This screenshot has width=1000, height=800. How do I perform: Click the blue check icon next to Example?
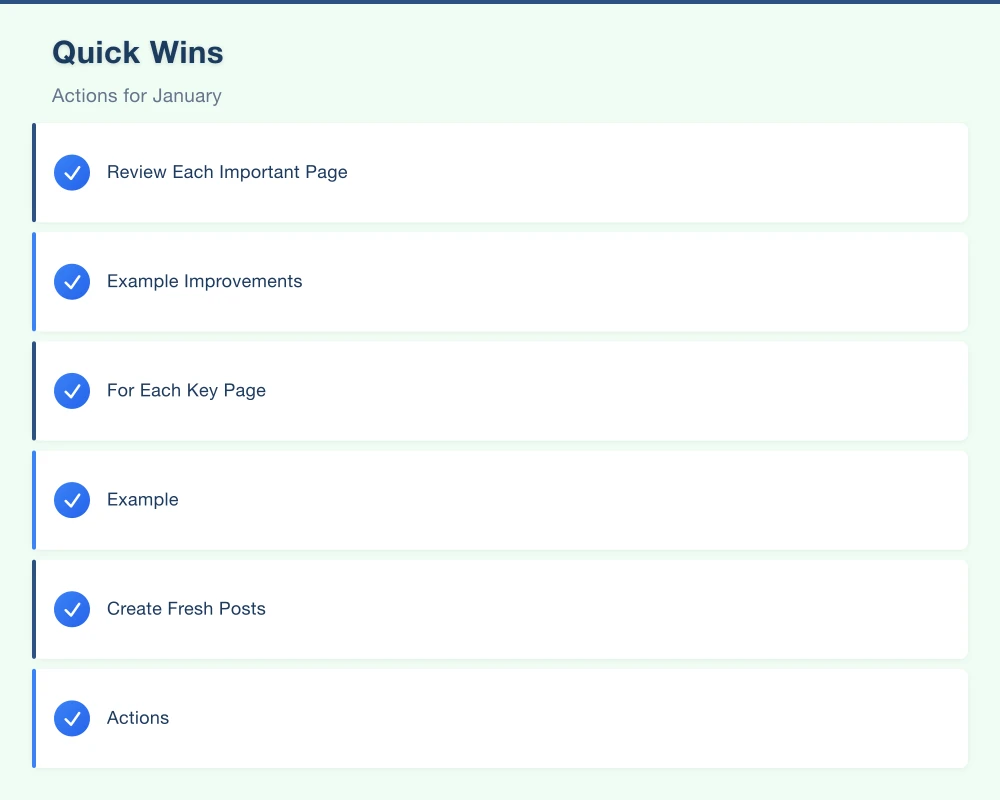point(71,500)
